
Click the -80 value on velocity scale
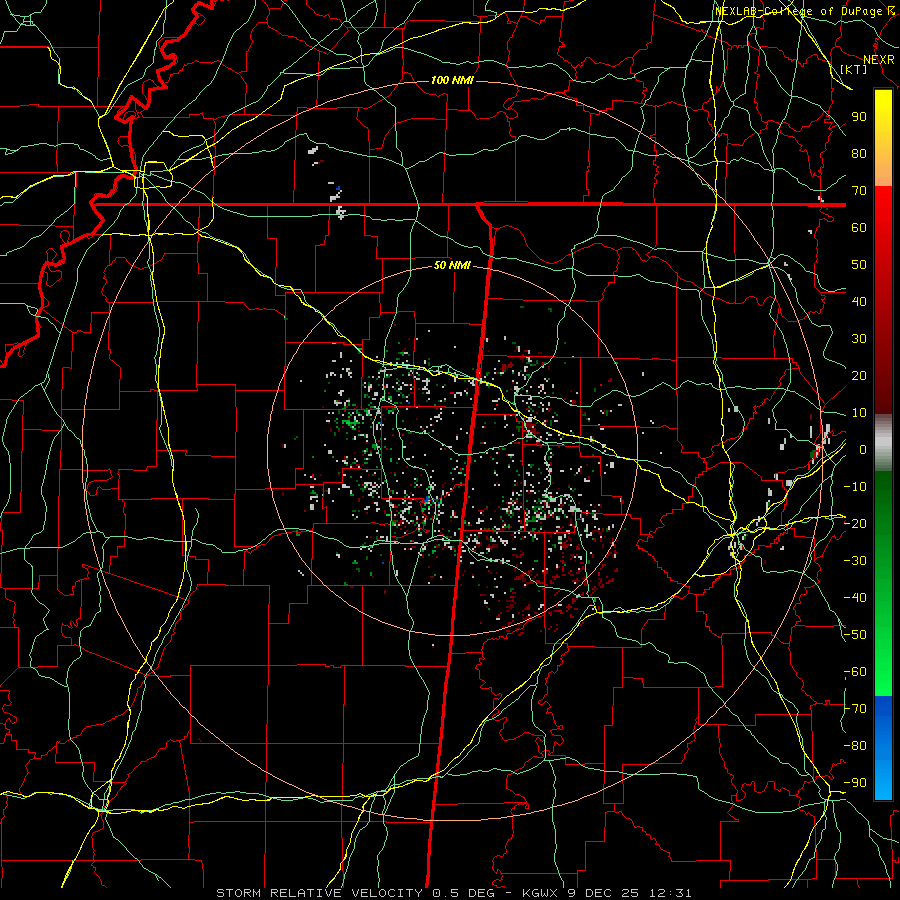click(855, 746)
